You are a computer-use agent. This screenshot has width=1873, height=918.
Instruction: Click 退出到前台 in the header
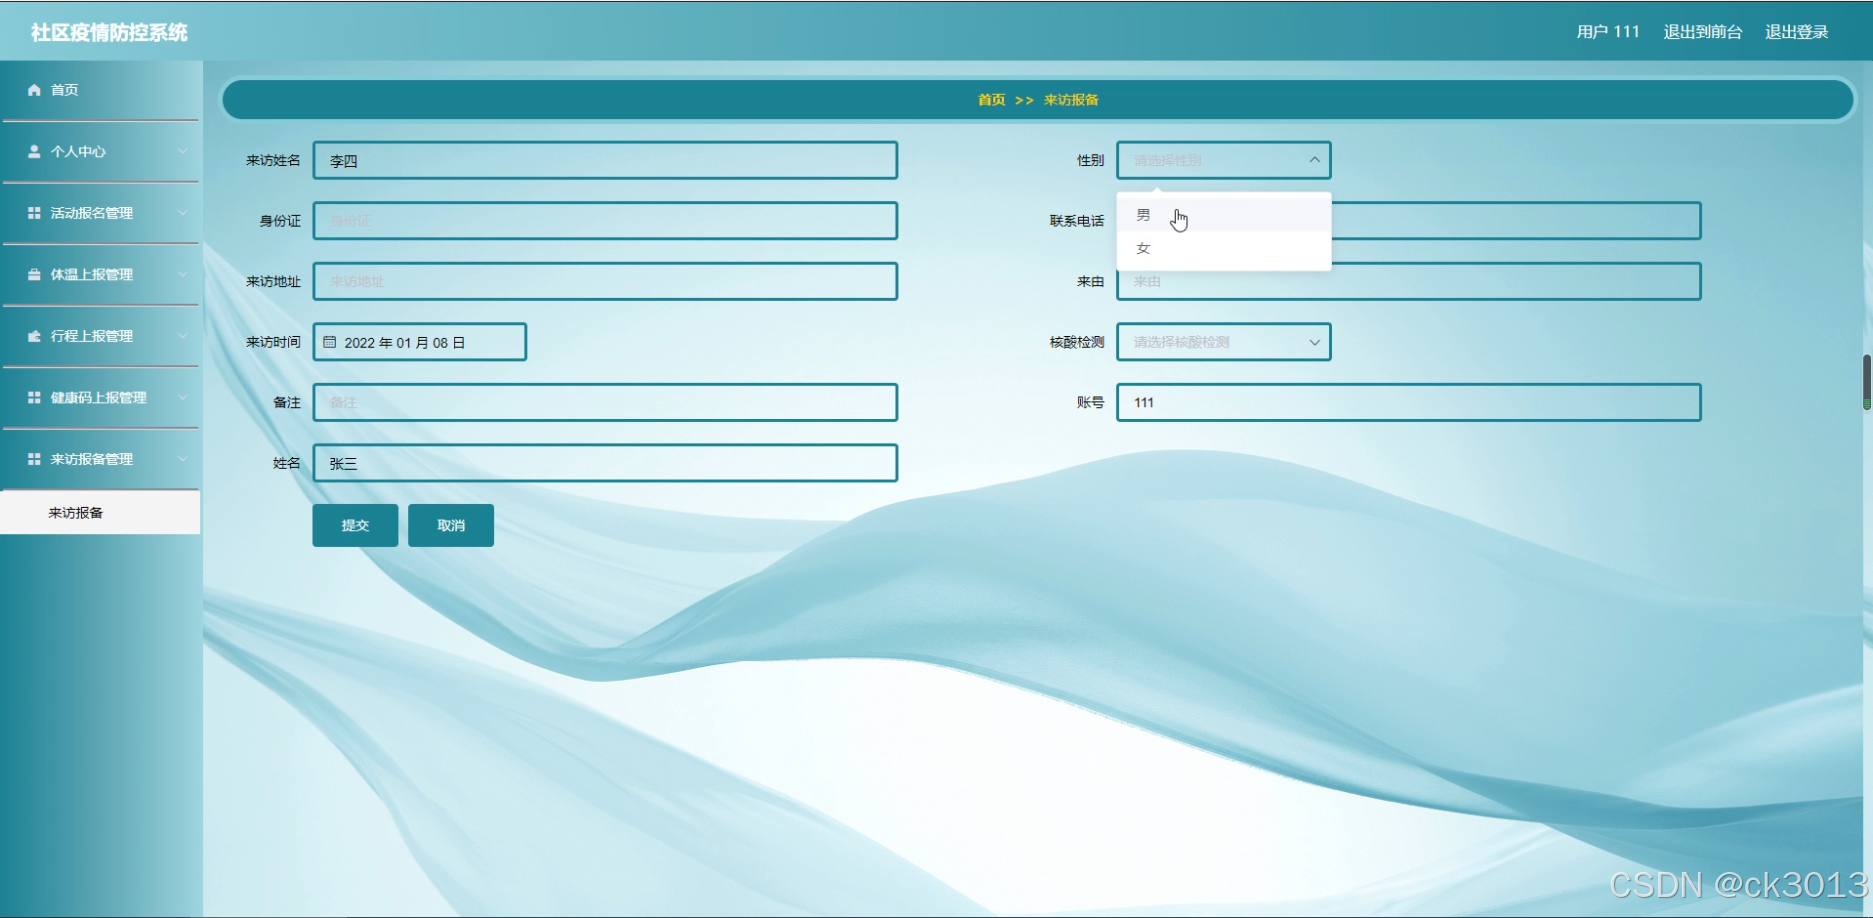pyautogui.click(x=1703, y=32)
